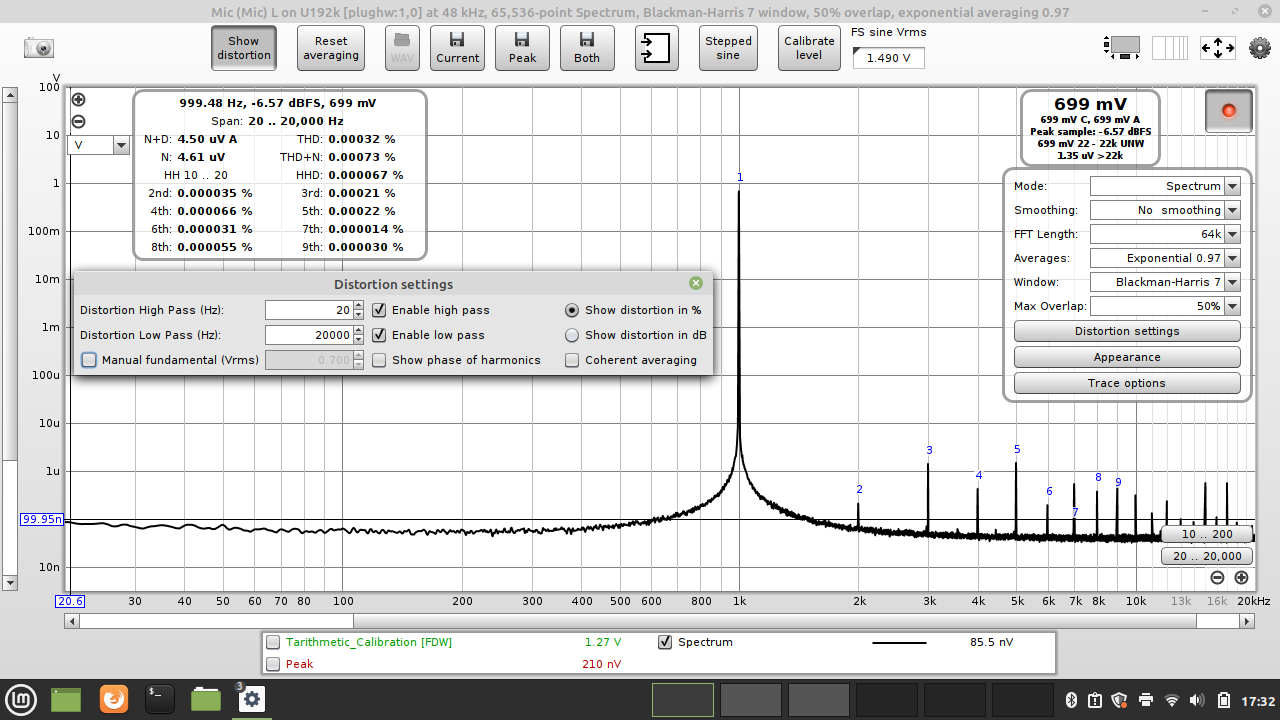Close the Distortion settings dialog
The image size is (1280, 720).
coord(696,284)
